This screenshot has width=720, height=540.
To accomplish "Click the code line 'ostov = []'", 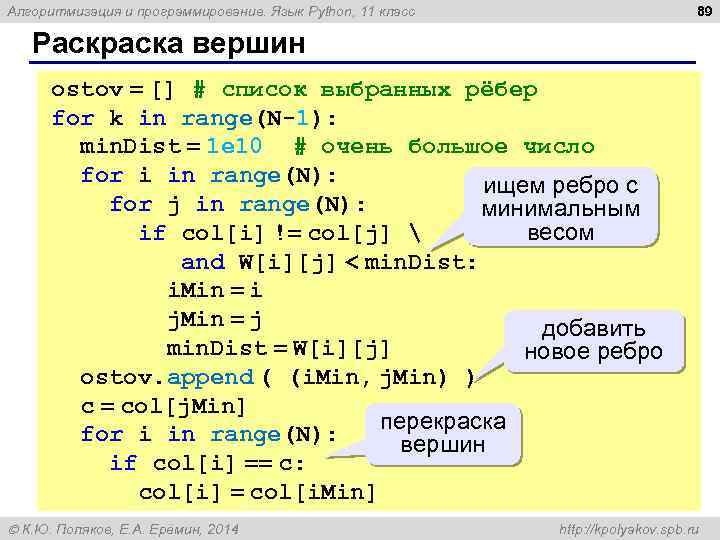I will [x=112, y=90].
